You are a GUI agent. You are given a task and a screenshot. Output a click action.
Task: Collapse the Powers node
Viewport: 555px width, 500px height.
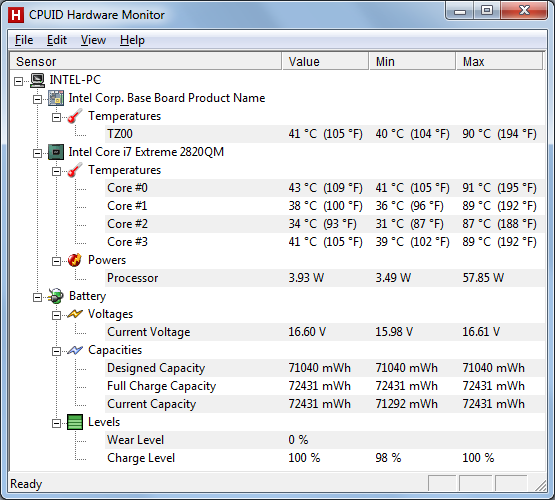coord(56,262)
